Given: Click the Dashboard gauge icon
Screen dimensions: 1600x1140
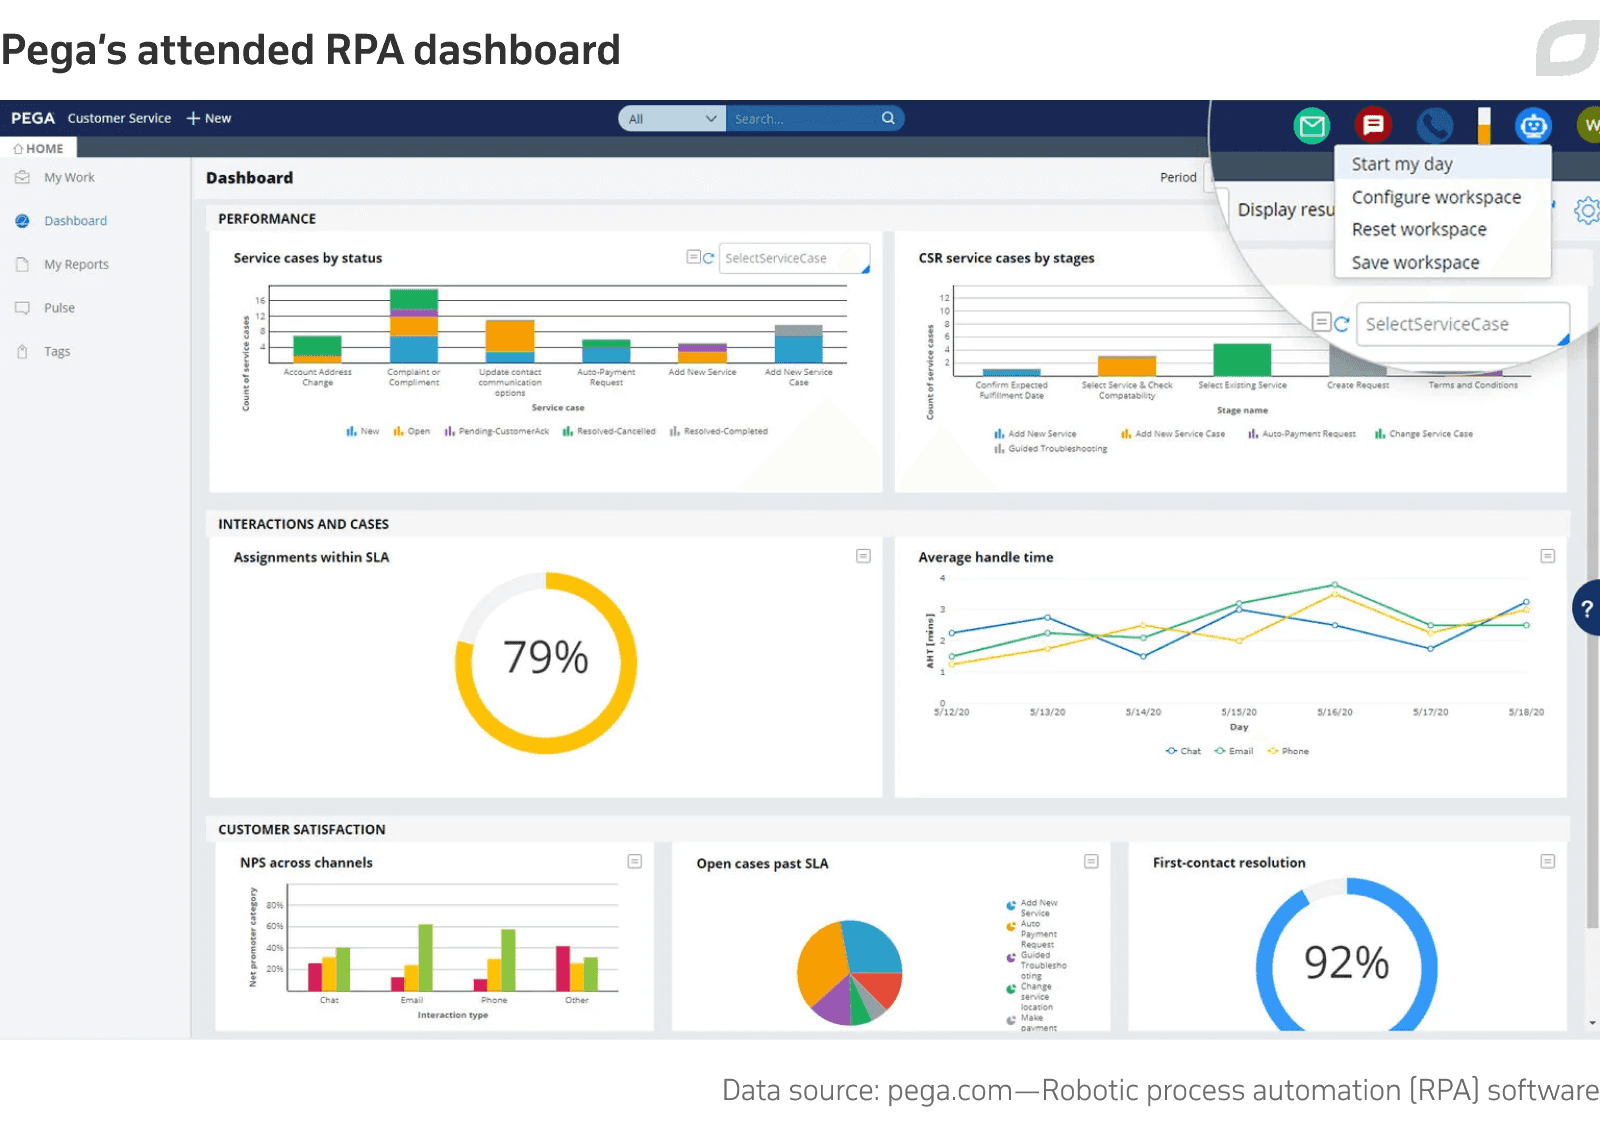Looking at the screenshot, I should pyautogui.click(x=22, y=221).
